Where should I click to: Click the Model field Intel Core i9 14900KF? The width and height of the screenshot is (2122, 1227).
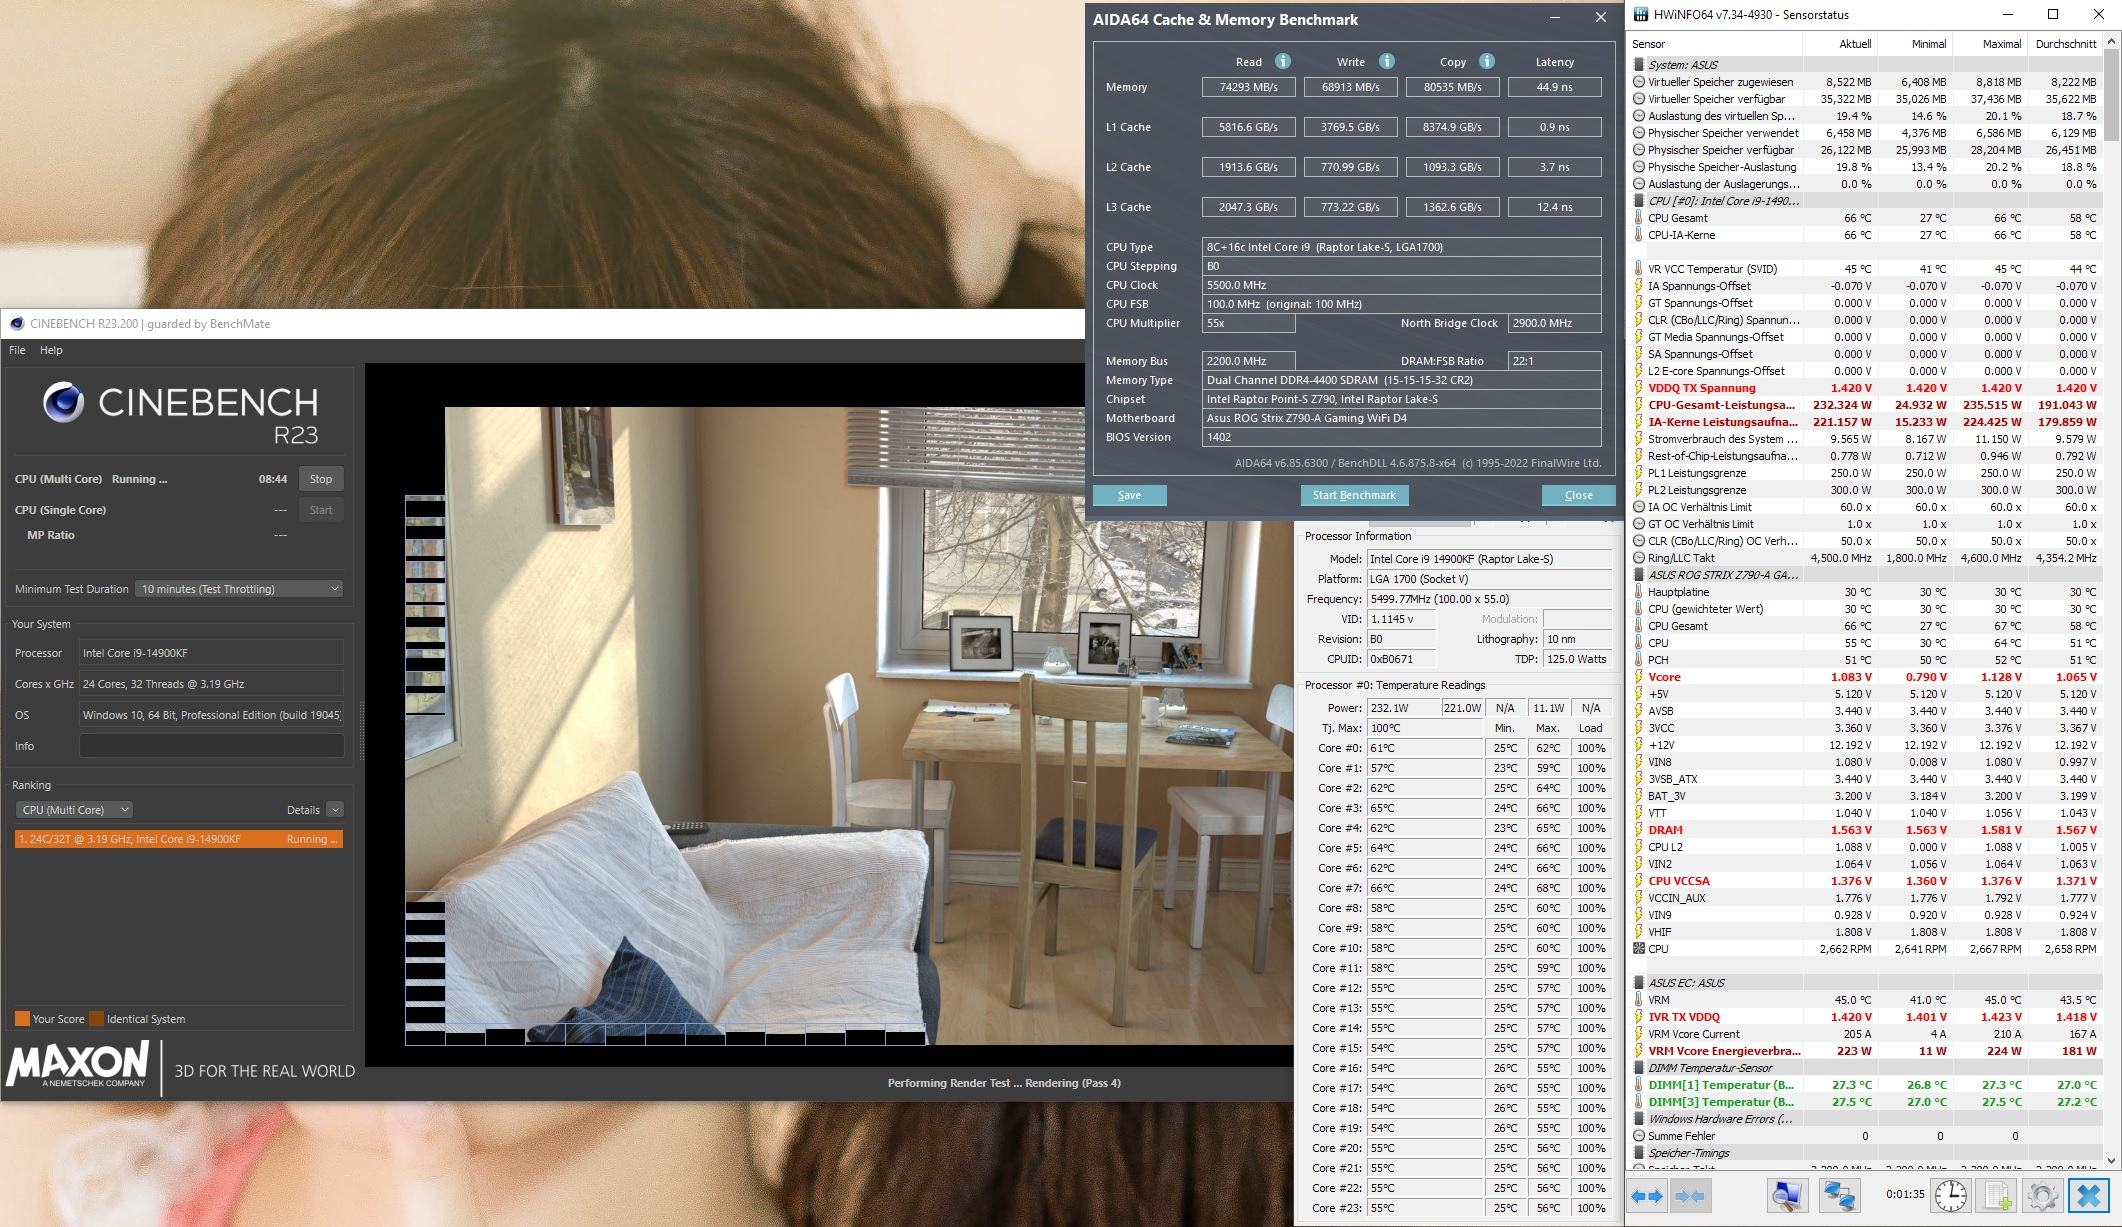(x=1489, y=559)
